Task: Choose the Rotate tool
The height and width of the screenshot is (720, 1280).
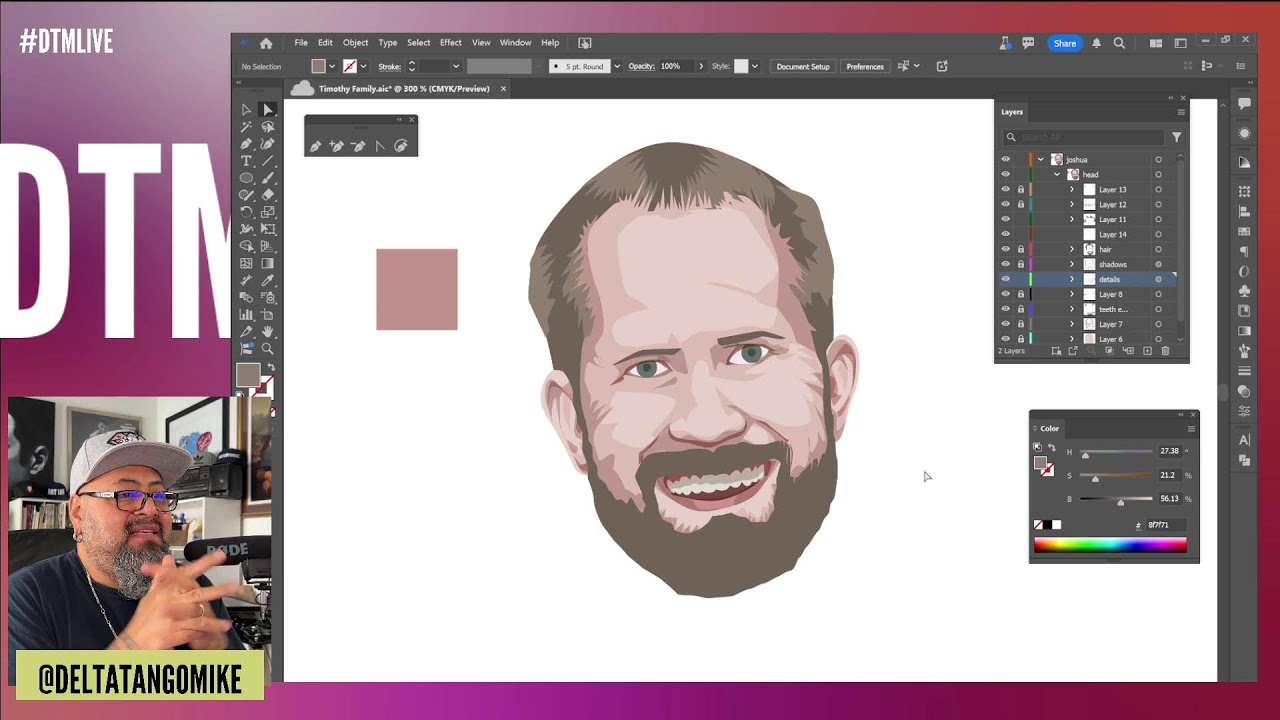Action: [246, 212]
